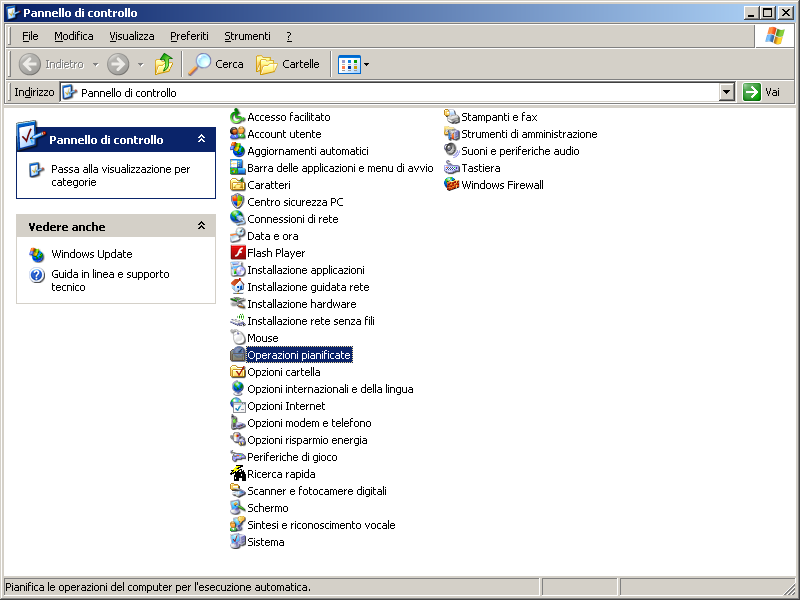Go up one folder level
The image size is (800, 600).
pos(164,64)
